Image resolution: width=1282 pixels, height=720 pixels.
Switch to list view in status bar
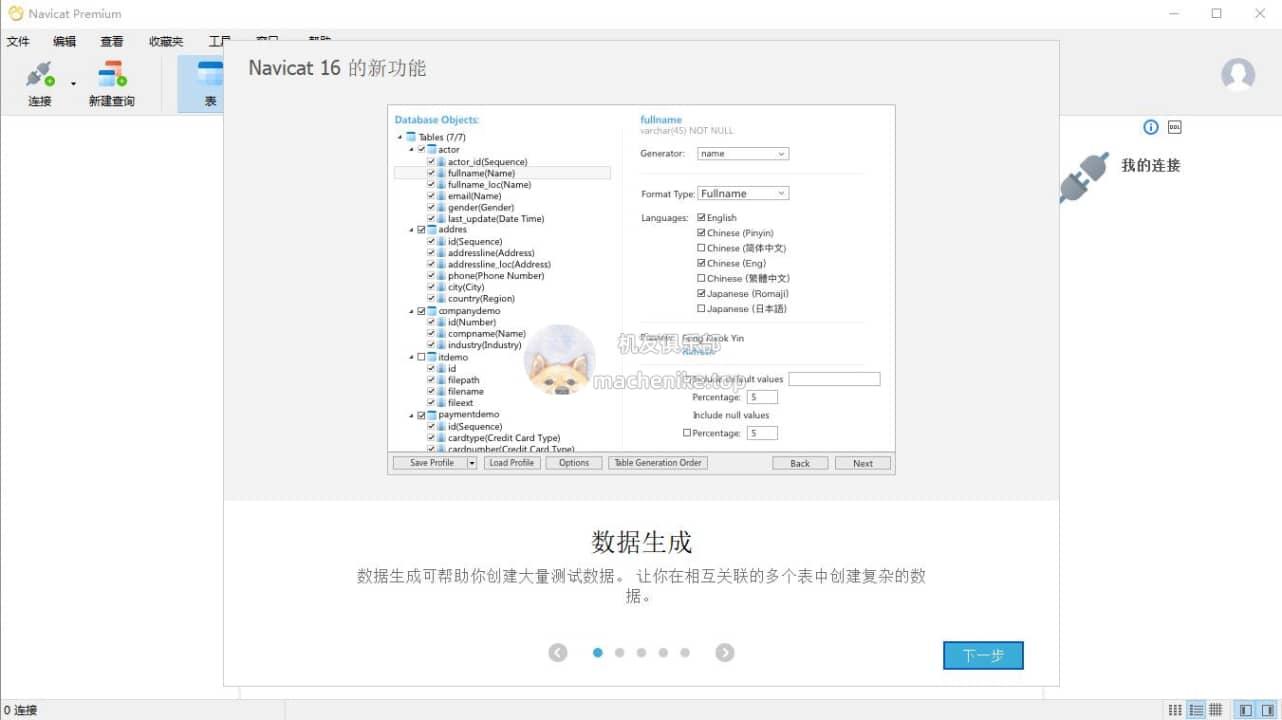pyautogui.click(x=1196, y=710)
